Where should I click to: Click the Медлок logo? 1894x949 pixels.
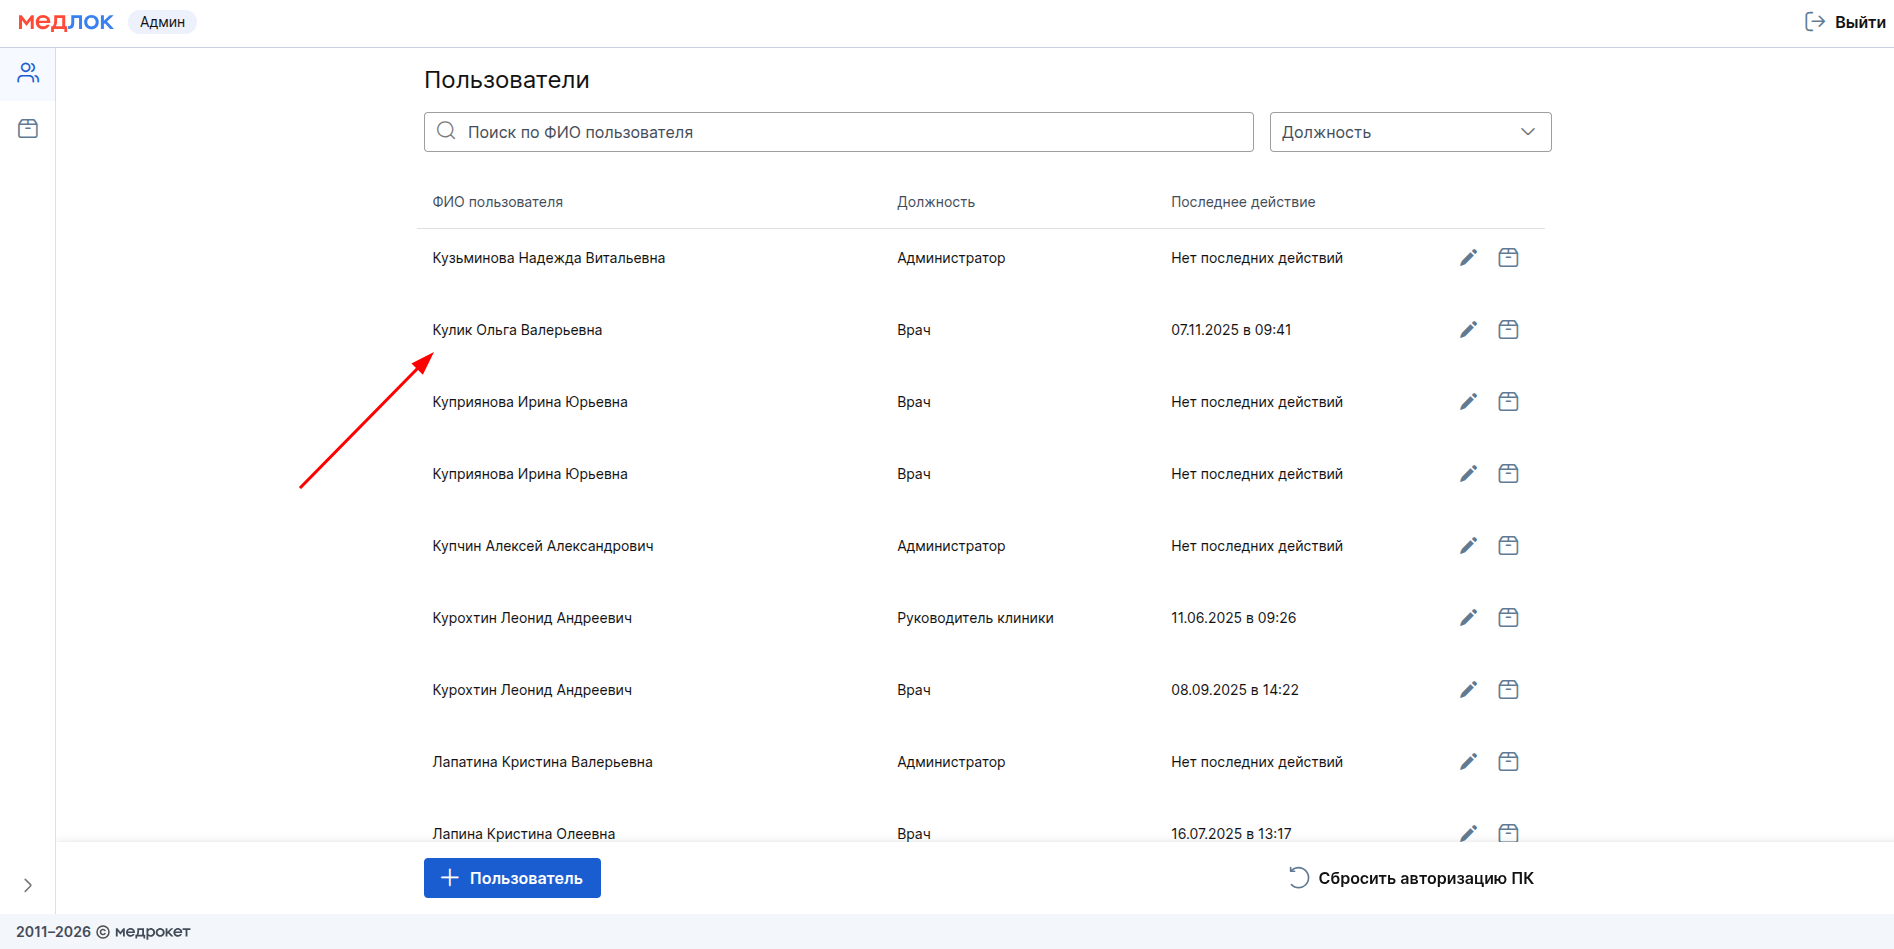pos(66,22)
